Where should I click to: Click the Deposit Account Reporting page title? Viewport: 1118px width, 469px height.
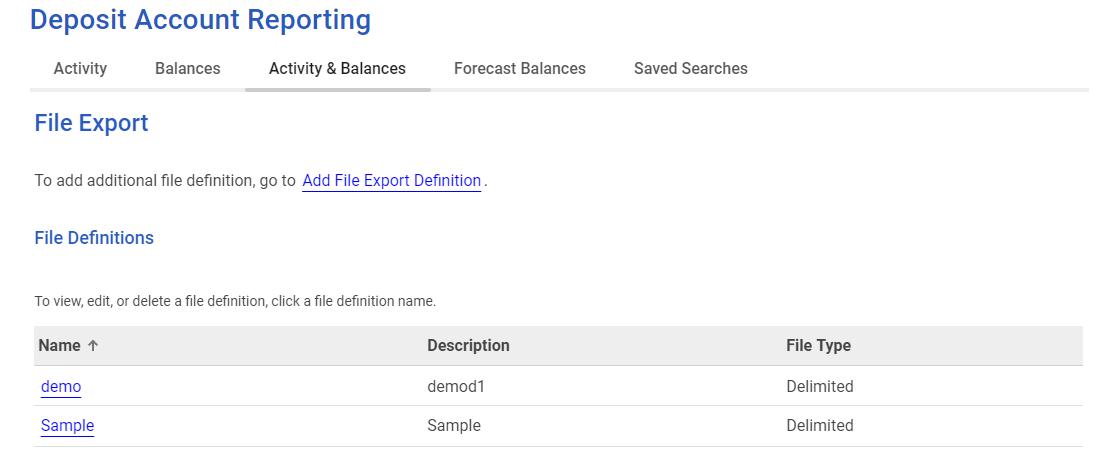(x=200, y=20)
